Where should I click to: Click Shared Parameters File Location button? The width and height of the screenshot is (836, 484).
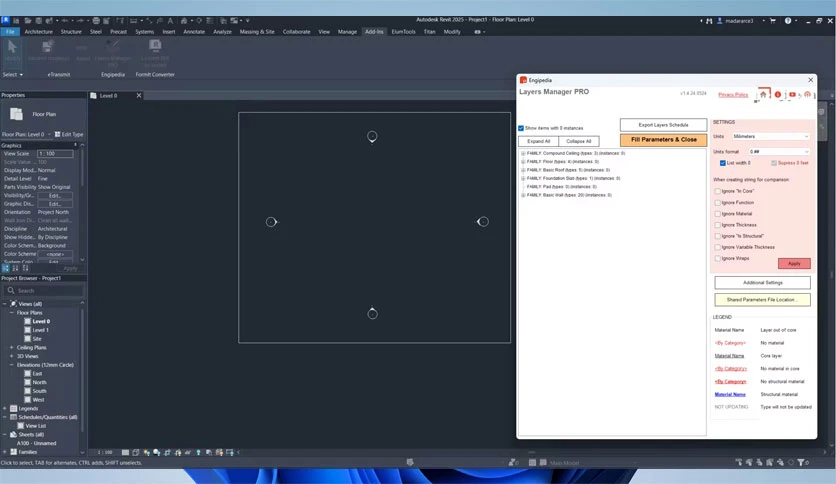[x=762, y=300]
